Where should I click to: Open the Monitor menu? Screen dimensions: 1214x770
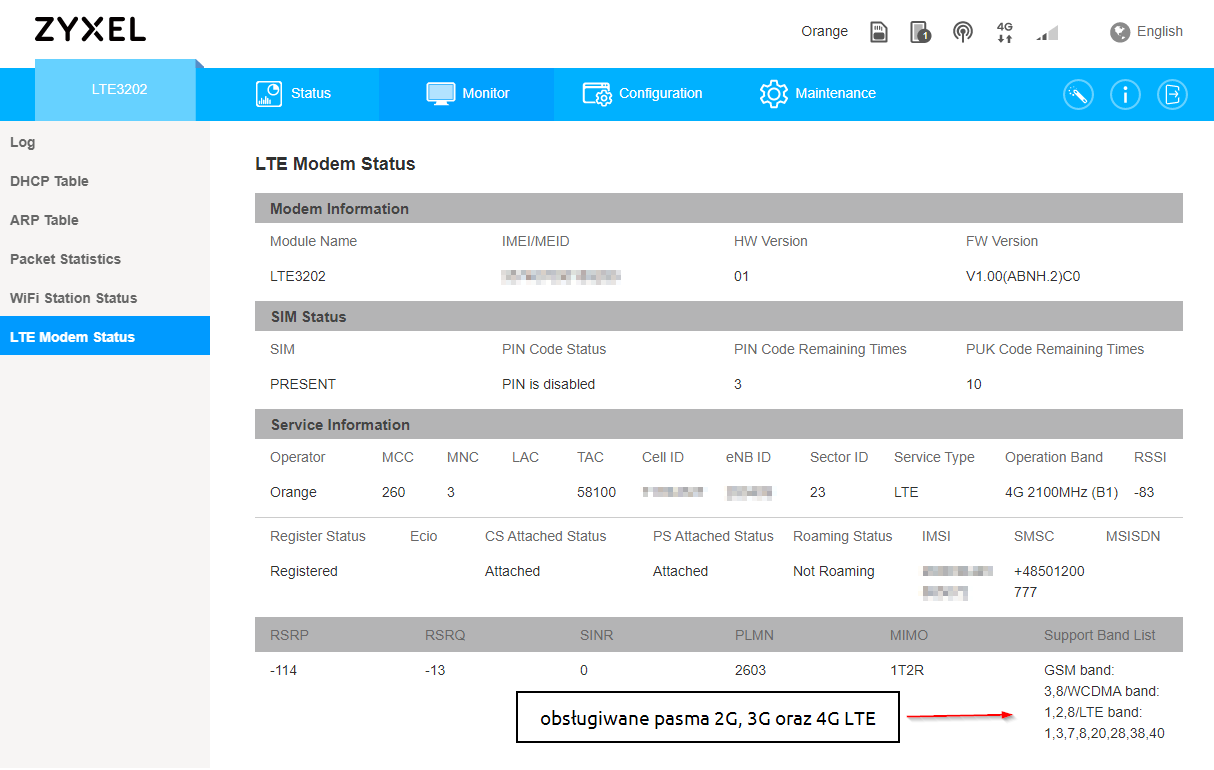click(x=467, y=93)
